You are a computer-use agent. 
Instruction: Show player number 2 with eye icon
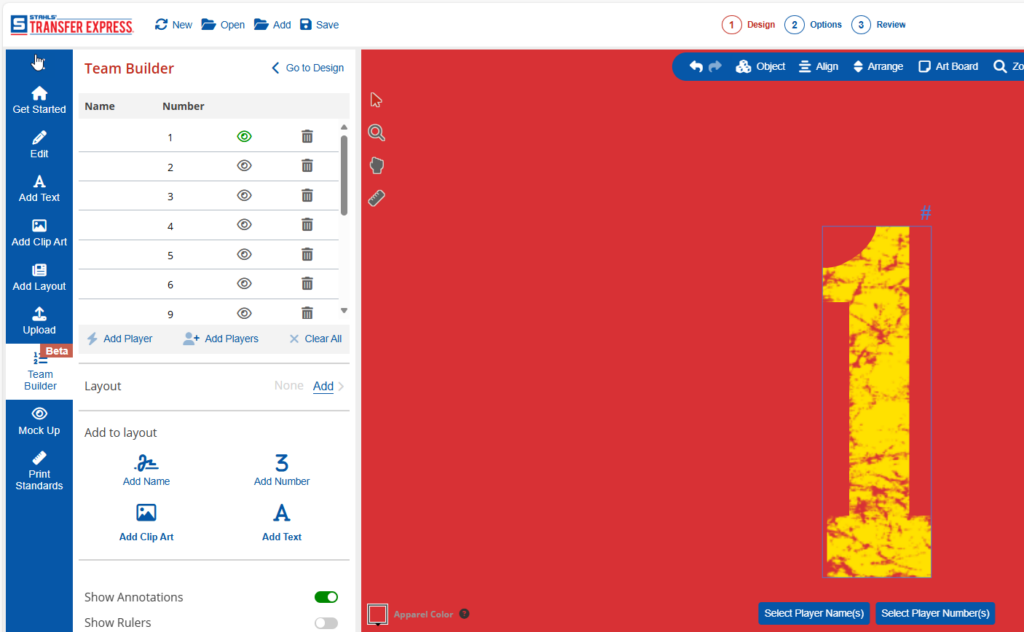(x=244, y=166)
